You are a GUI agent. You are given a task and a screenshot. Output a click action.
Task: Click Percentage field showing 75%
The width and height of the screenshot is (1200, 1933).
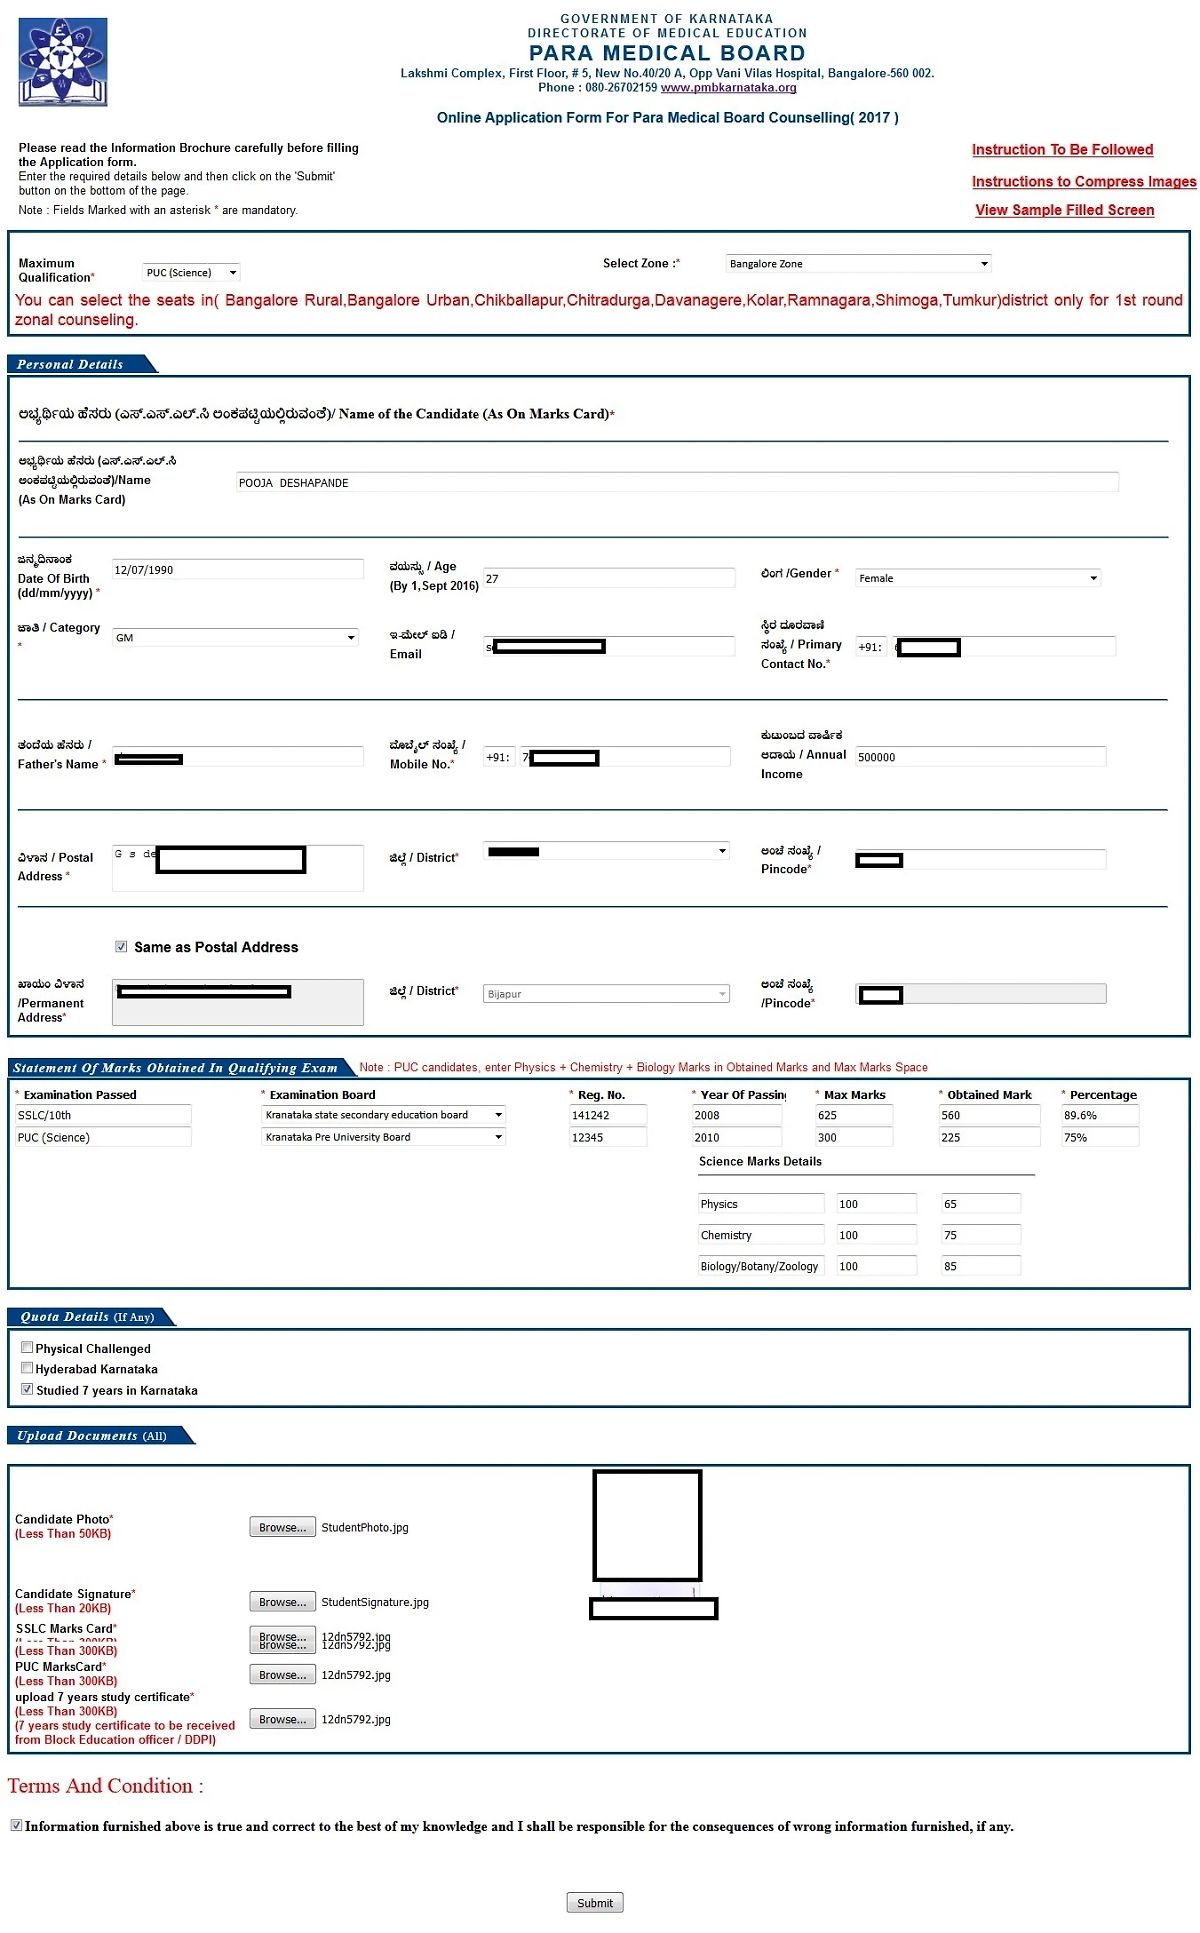pos(1100,1137)
